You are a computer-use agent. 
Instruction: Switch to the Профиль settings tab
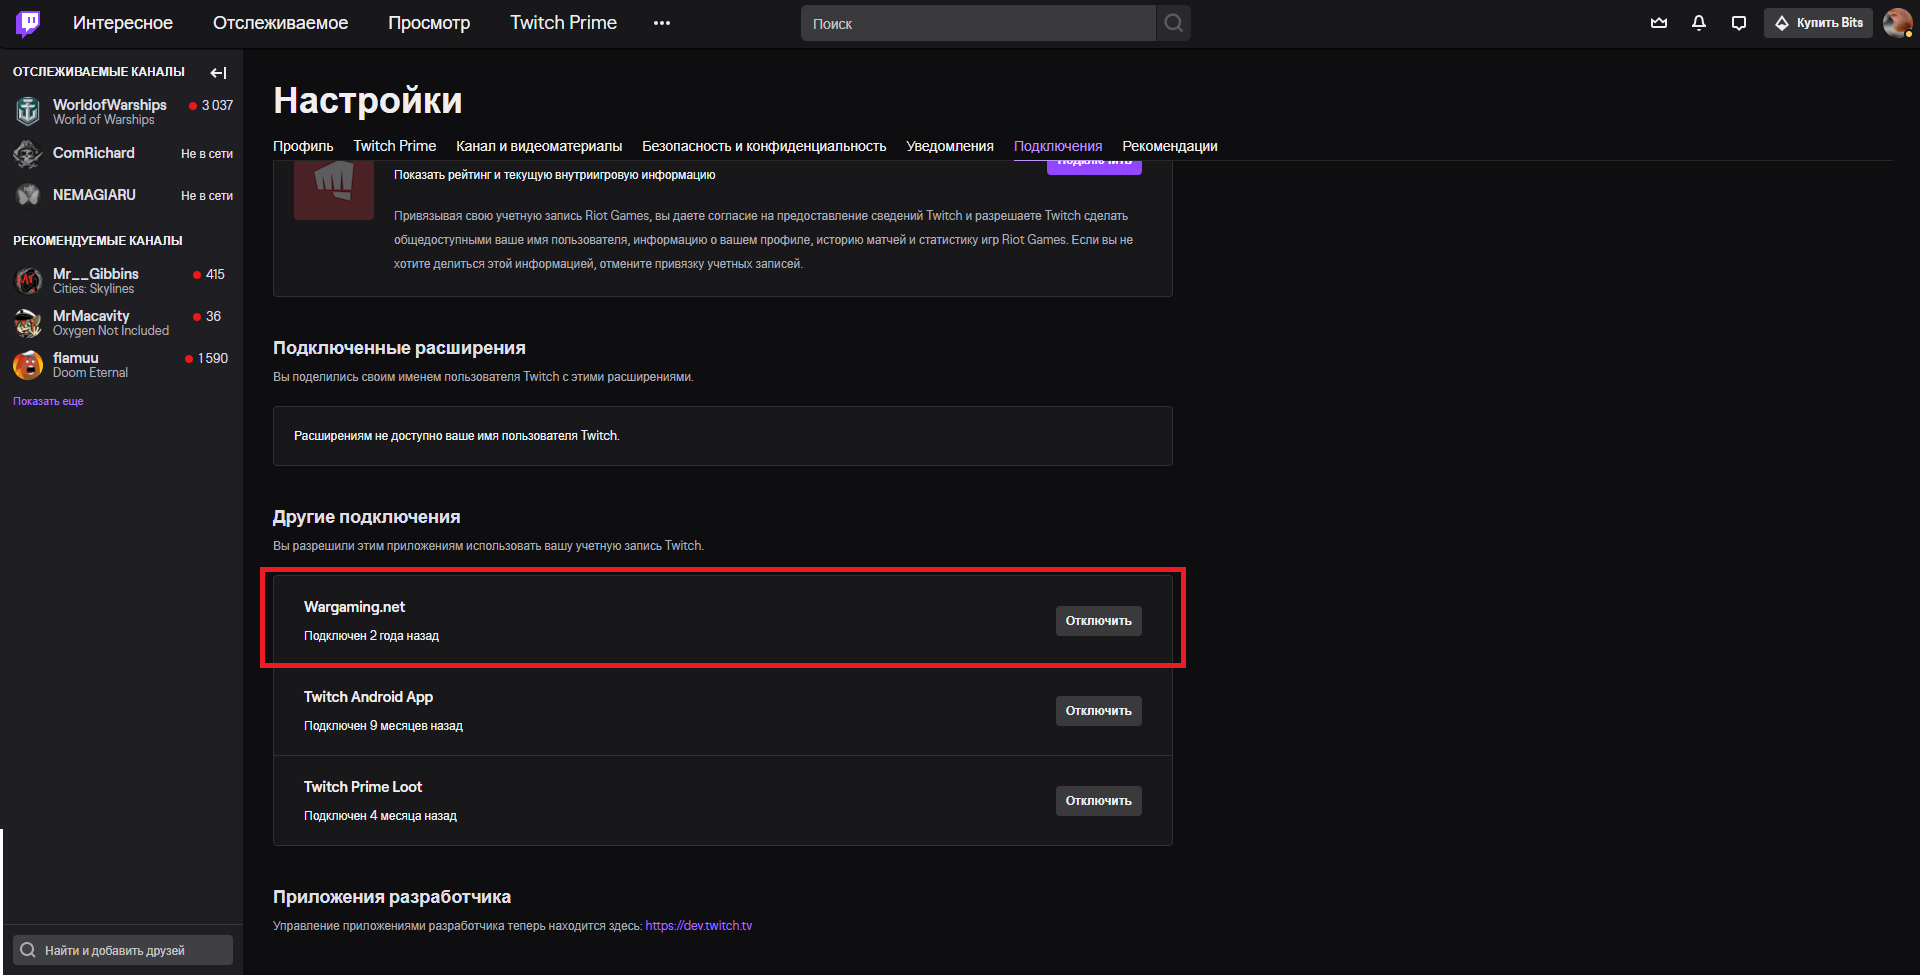[x=303, y=146]
